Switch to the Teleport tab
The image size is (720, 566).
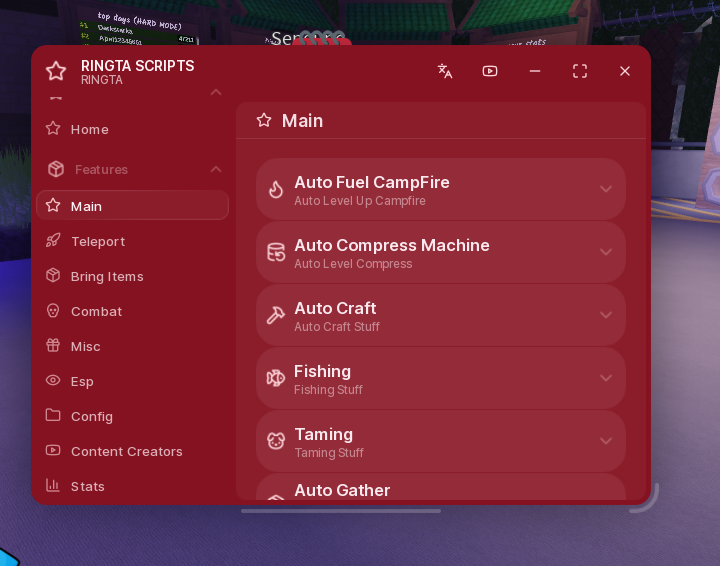click(x=132, y=241)
